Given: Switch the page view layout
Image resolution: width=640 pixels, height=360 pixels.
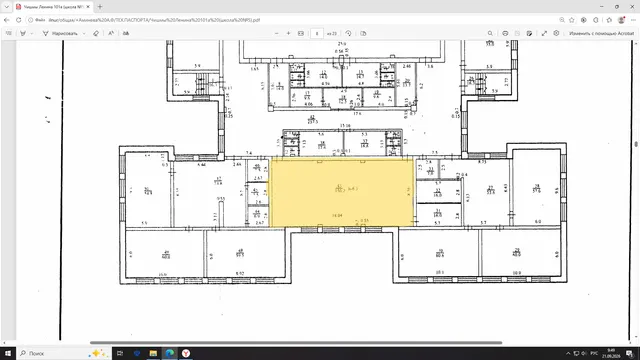Looking at the screenshot, I should tap(363, 33).
